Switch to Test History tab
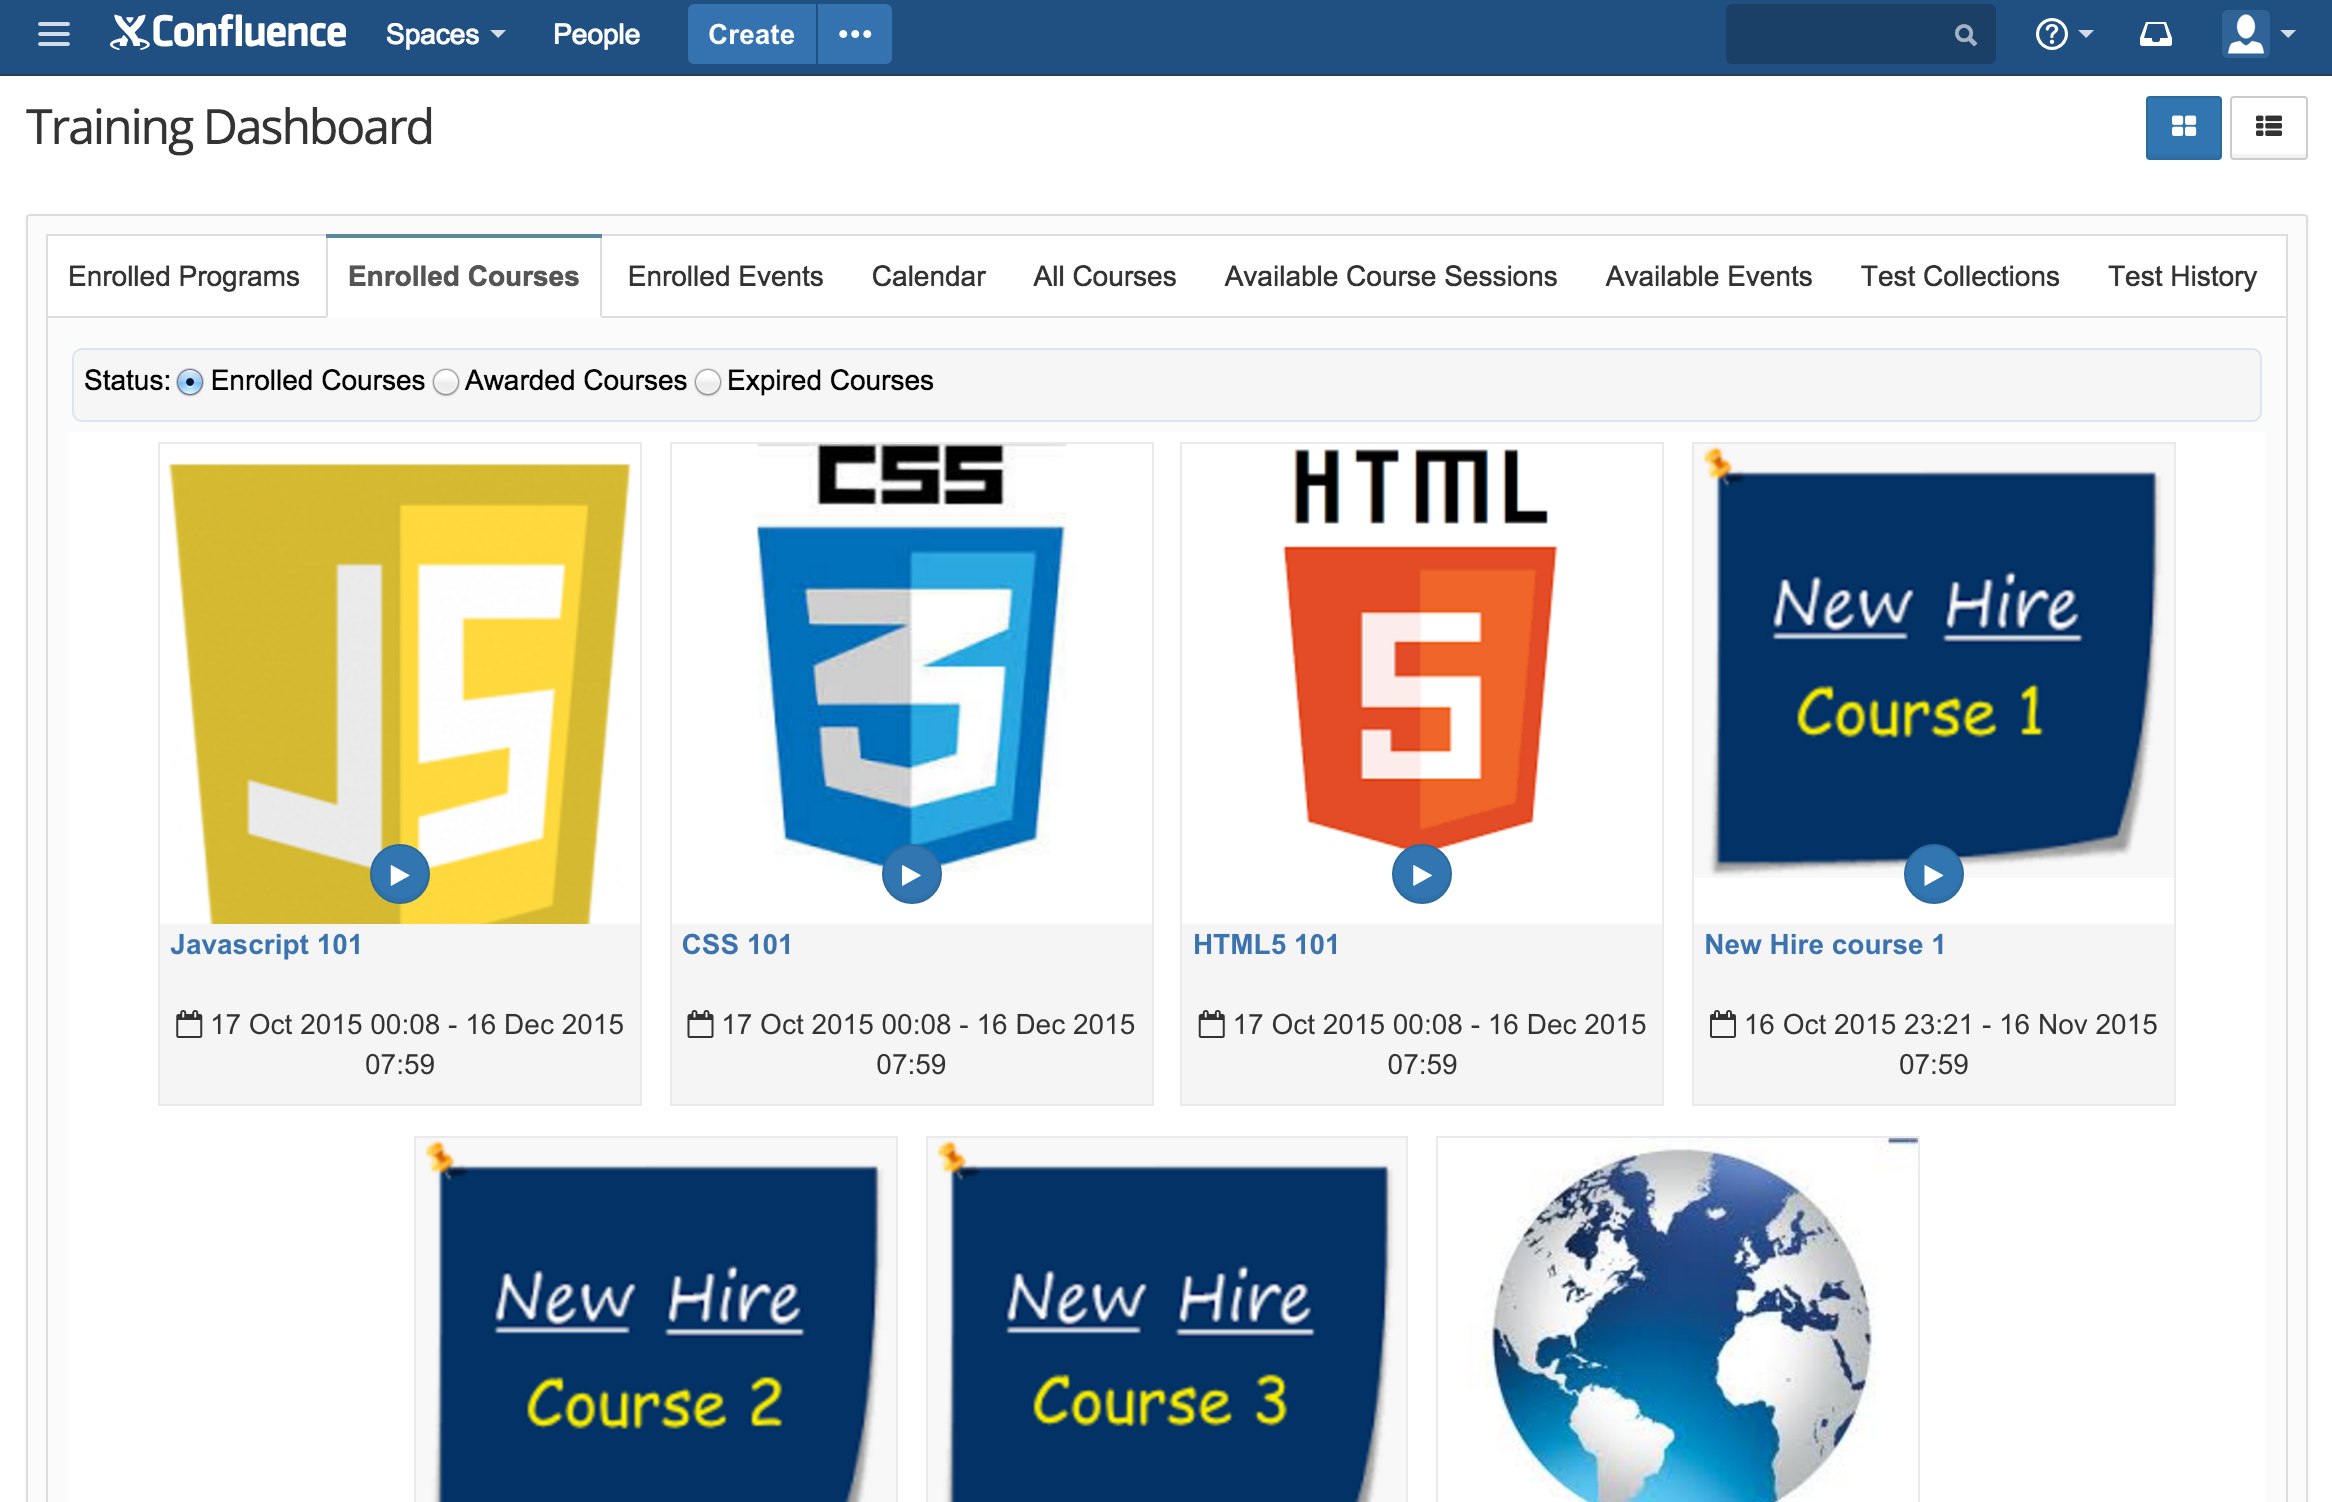Image resolution: width=2332 pixels, height=1502 pixels. point(2181,276)
